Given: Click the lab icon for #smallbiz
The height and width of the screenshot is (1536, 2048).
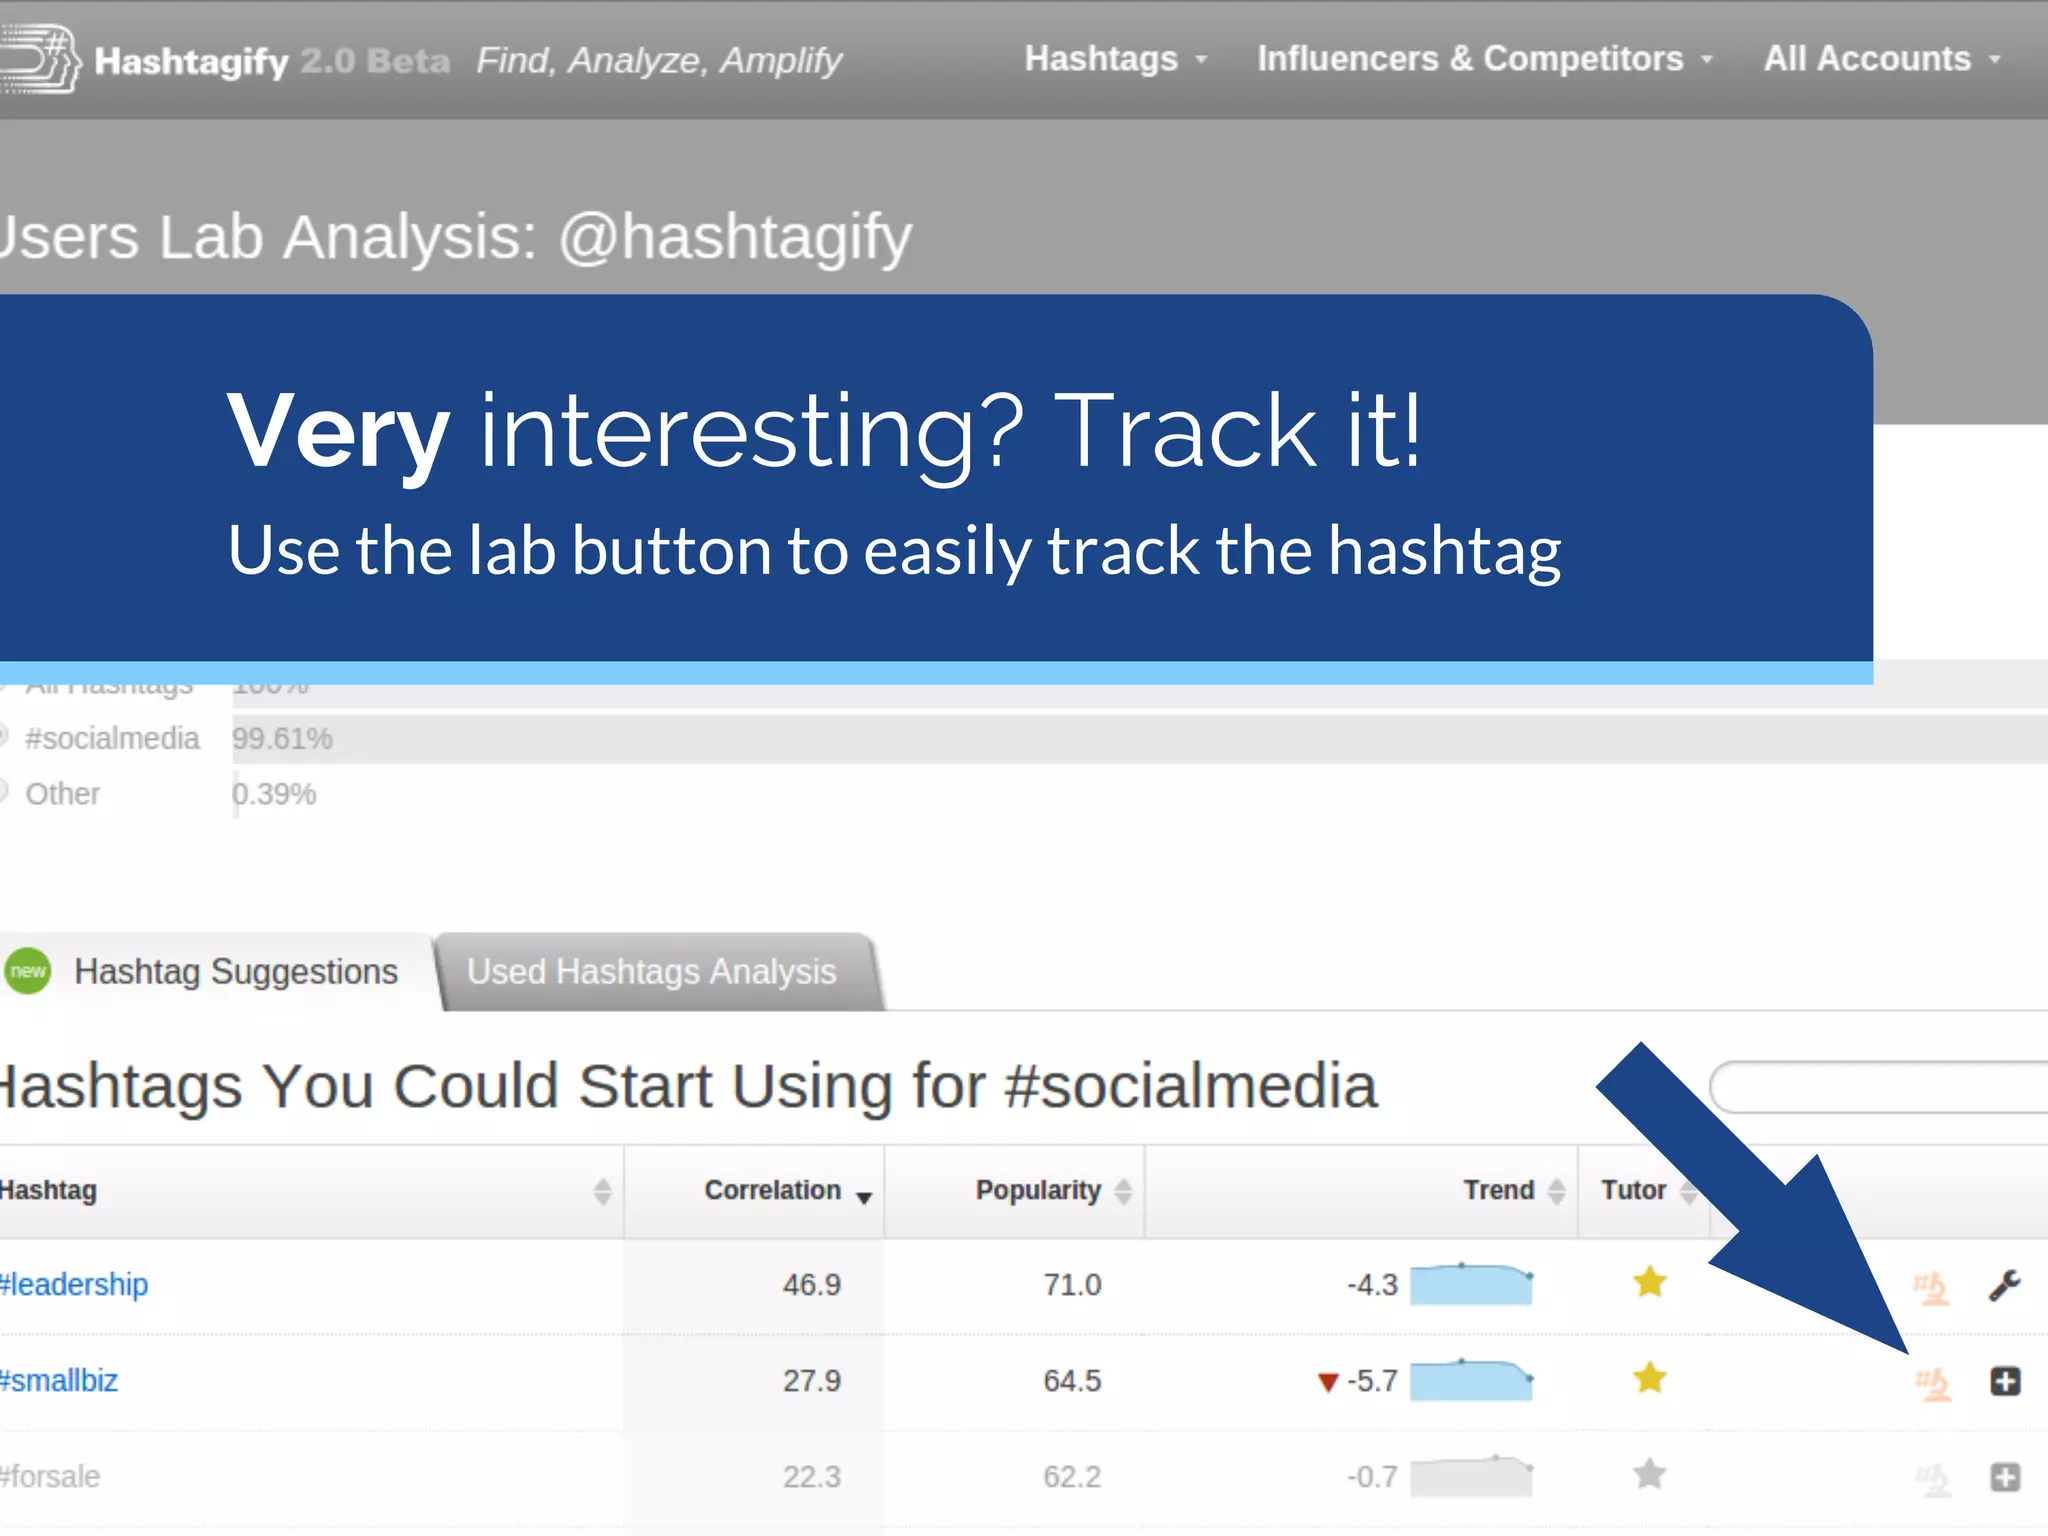Looking at the screenshot, I should (x=1933, y=1383).
